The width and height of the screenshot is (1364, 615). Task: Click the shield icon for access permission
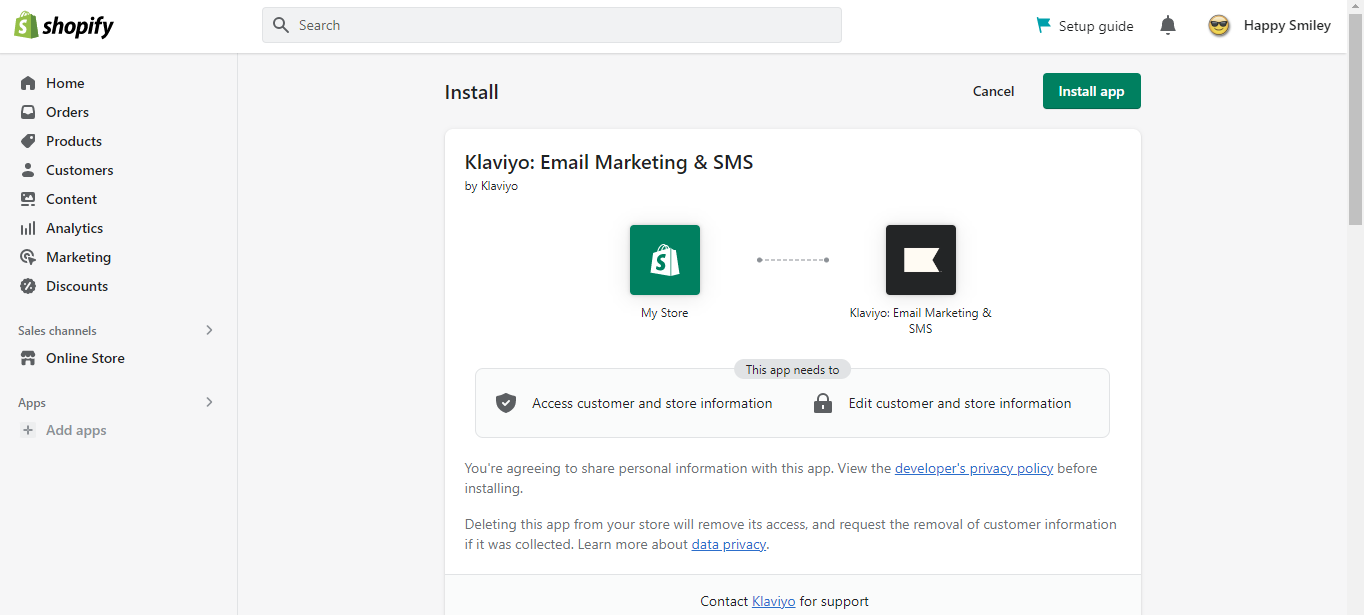[506, 403]
